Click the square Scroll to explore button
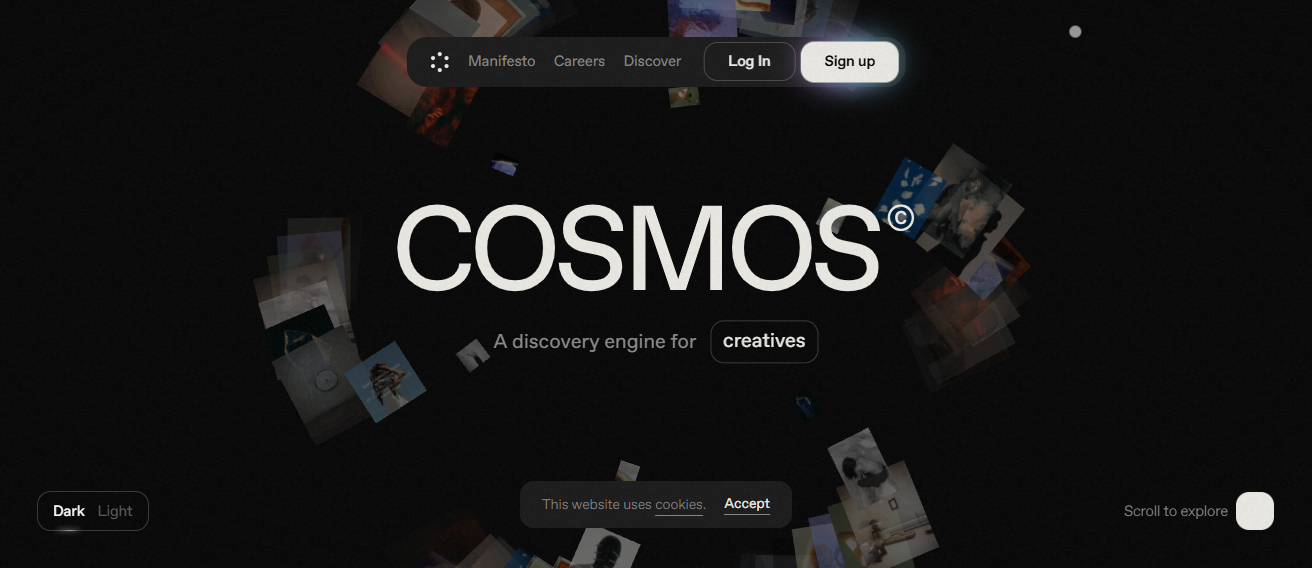 pyautogui.click(x=1255, y=511)
